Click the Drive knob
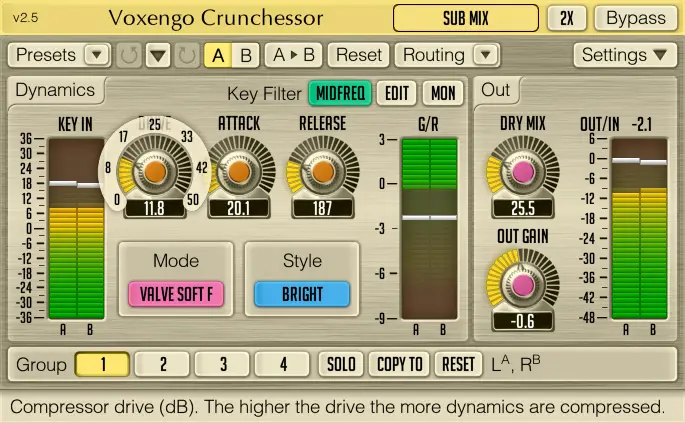 pos(155,172)
